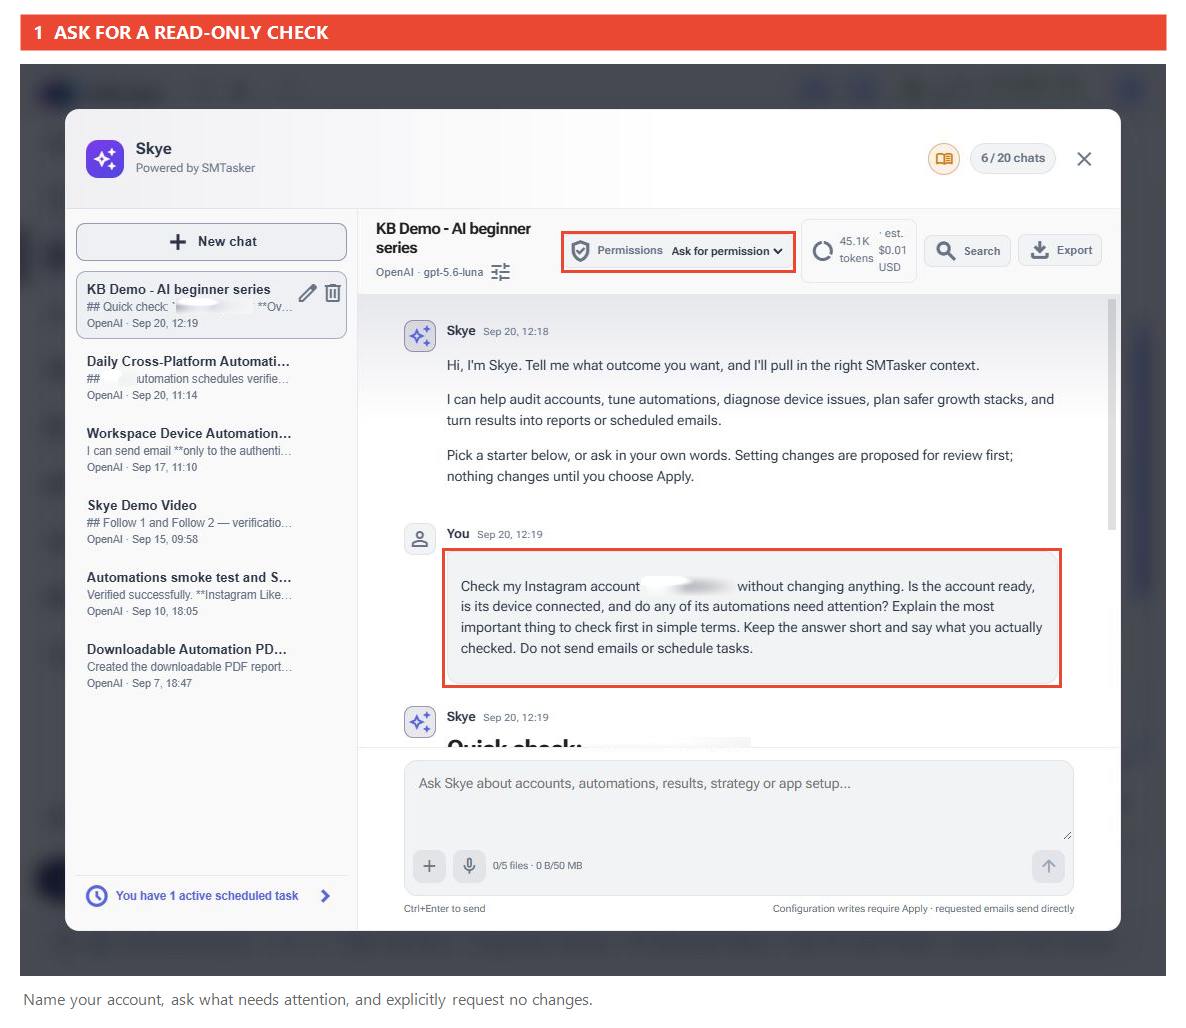This screenshot has height=1028, width=1186.
Task: Open Downloadable Automation PD... chat
Action: pyautogui.click(x=211, y=665)
